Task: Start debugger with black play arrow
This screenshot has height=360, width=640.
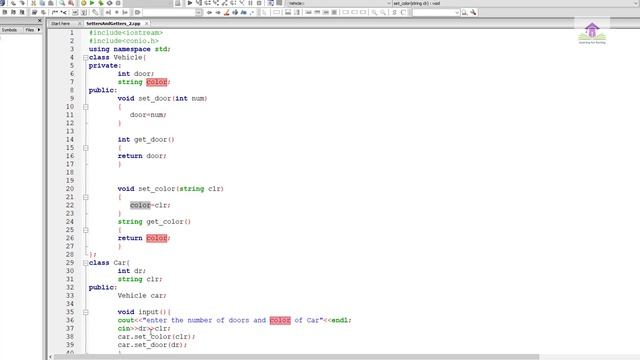Action: (190, 3)
